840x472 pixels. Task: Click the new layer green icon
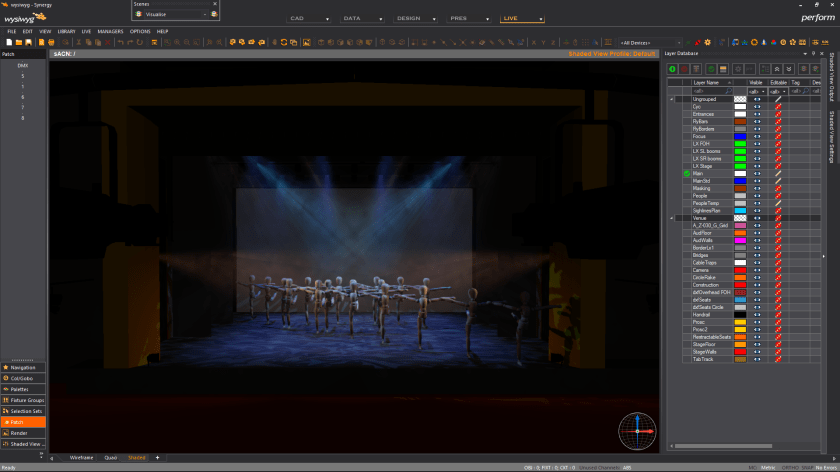pyautogui.click(x=672, y=68)
